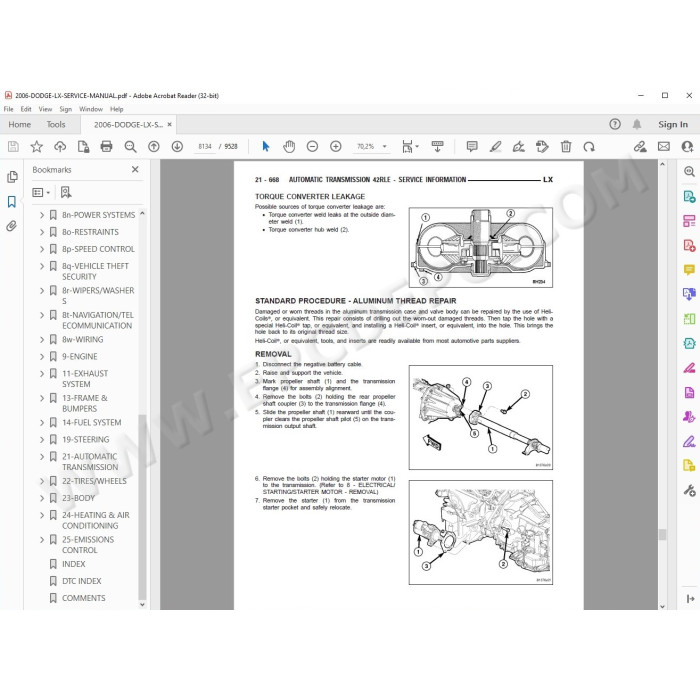700x700 pixels.
Task: Open the Help menu
Action: tap(117, 109)
